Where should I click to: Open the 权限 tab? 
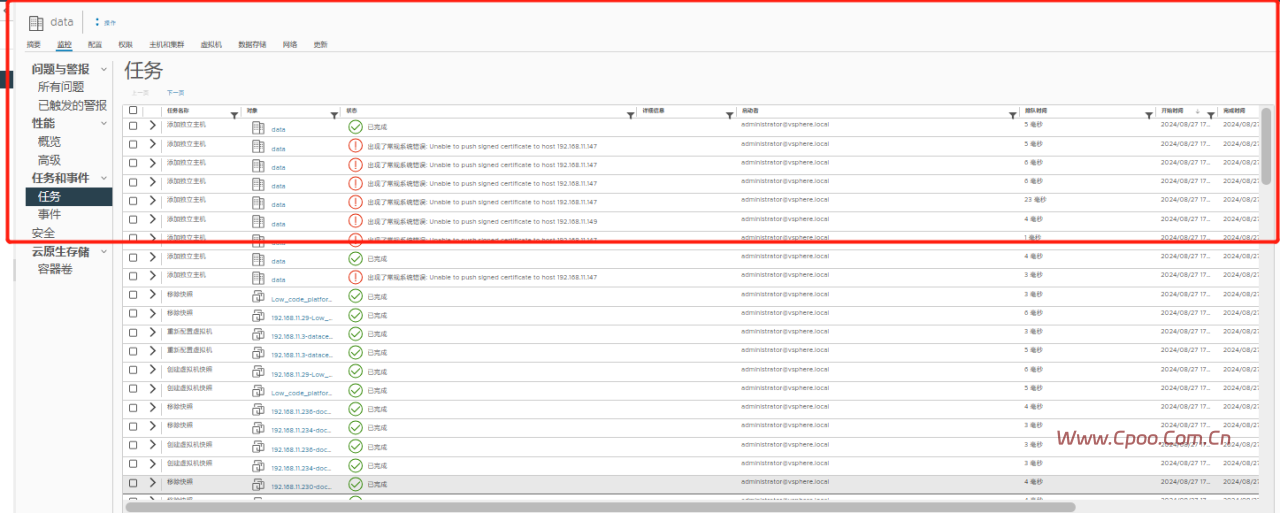pos(125,45)
